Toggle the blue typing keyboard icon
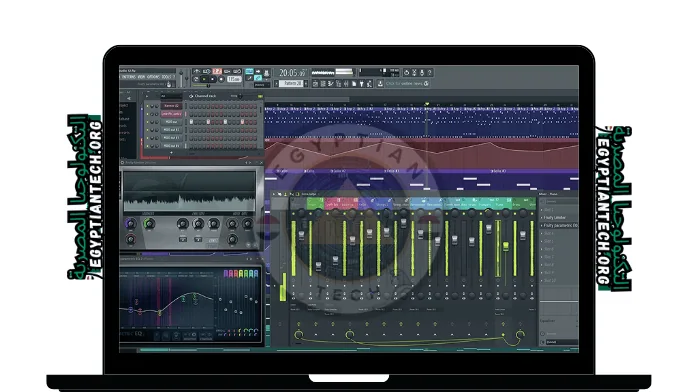 tap(249, 71)
